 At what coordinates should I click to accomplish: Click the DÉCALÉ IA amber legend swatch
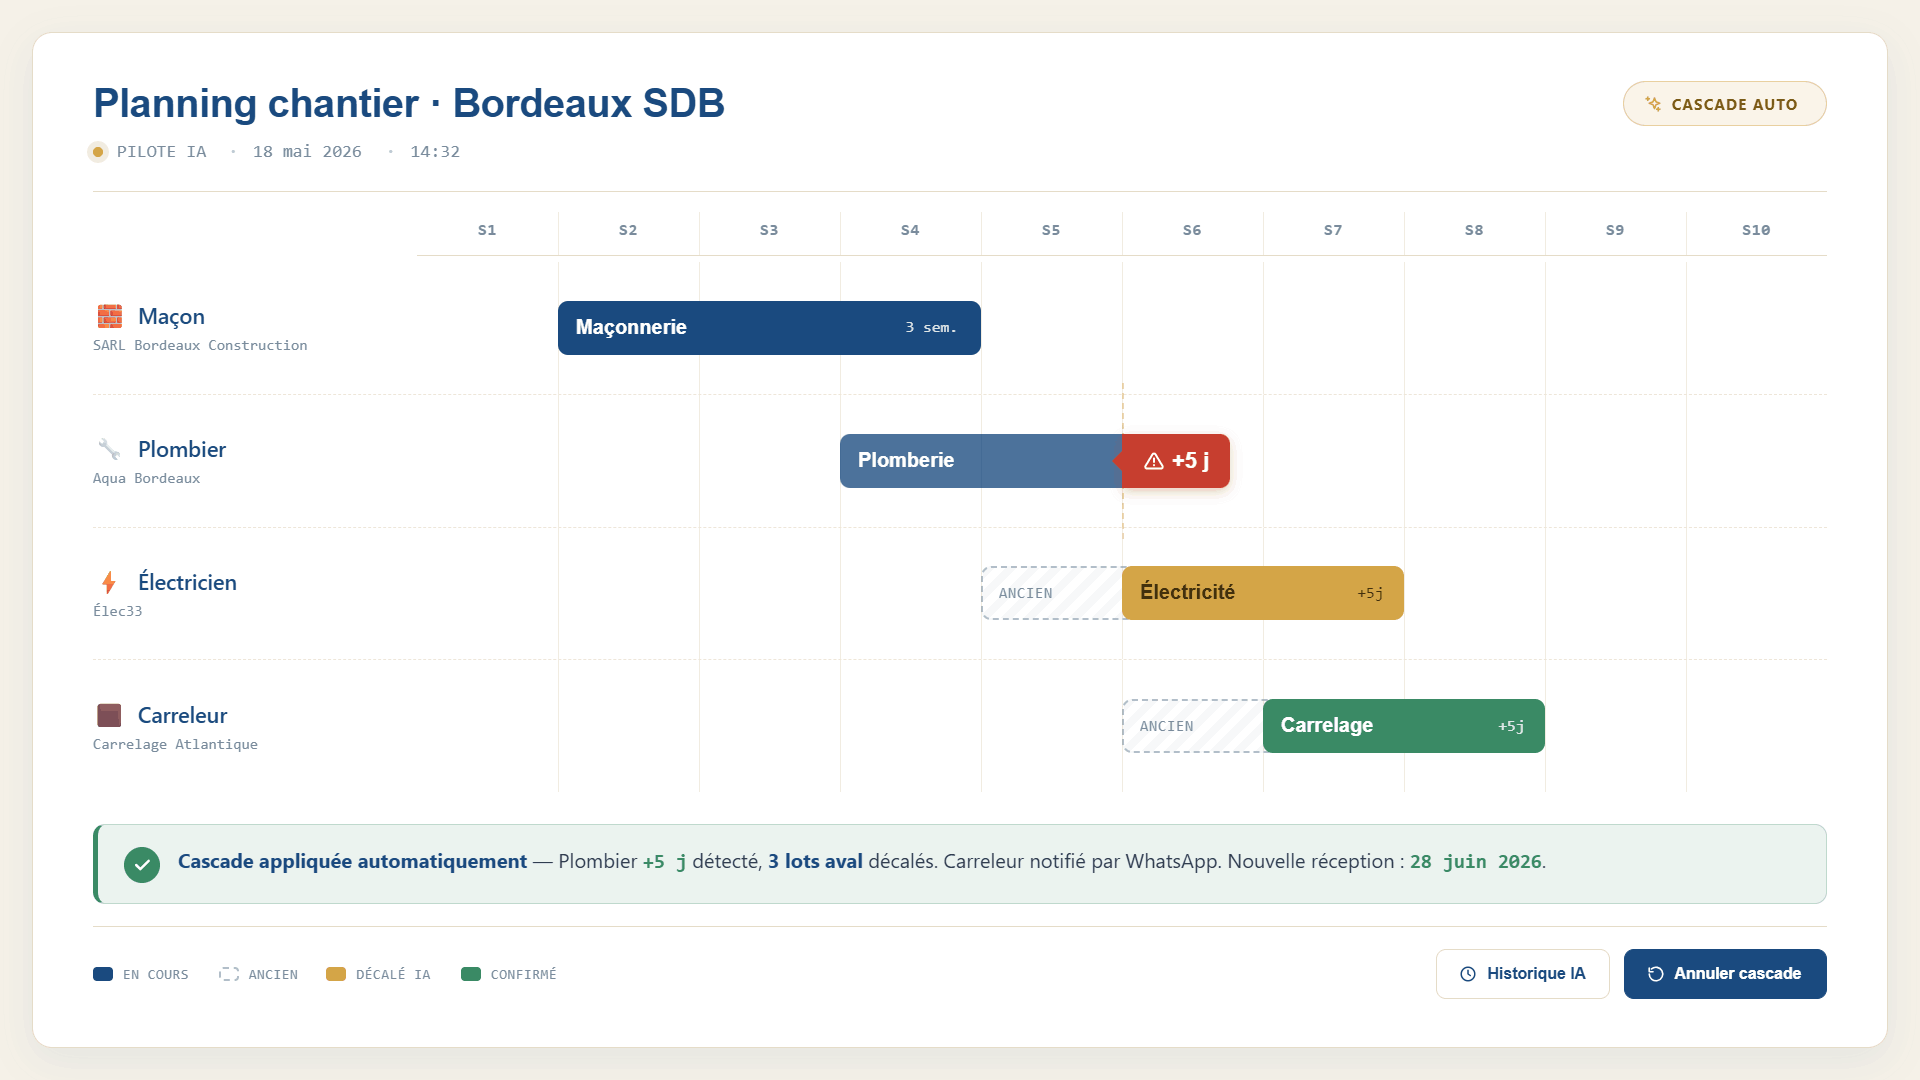pyautogui.click(x=336, y=974)
